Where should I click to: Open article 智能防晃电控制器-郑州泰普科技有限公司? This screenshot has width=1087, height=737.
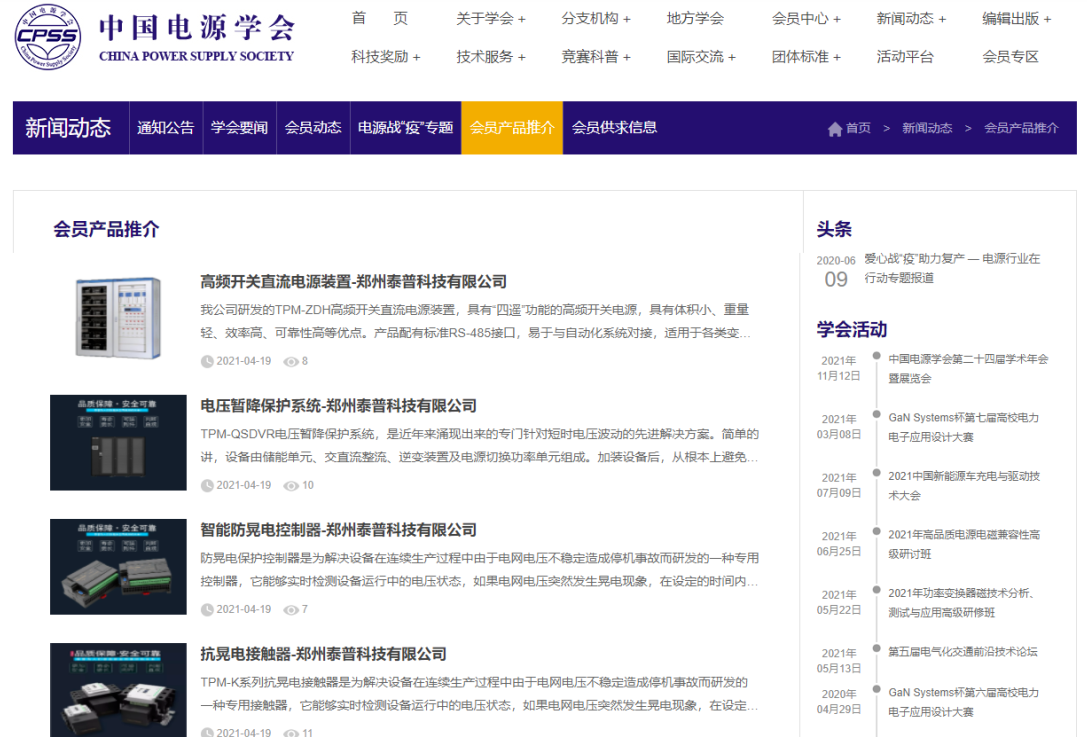[338, 530]
